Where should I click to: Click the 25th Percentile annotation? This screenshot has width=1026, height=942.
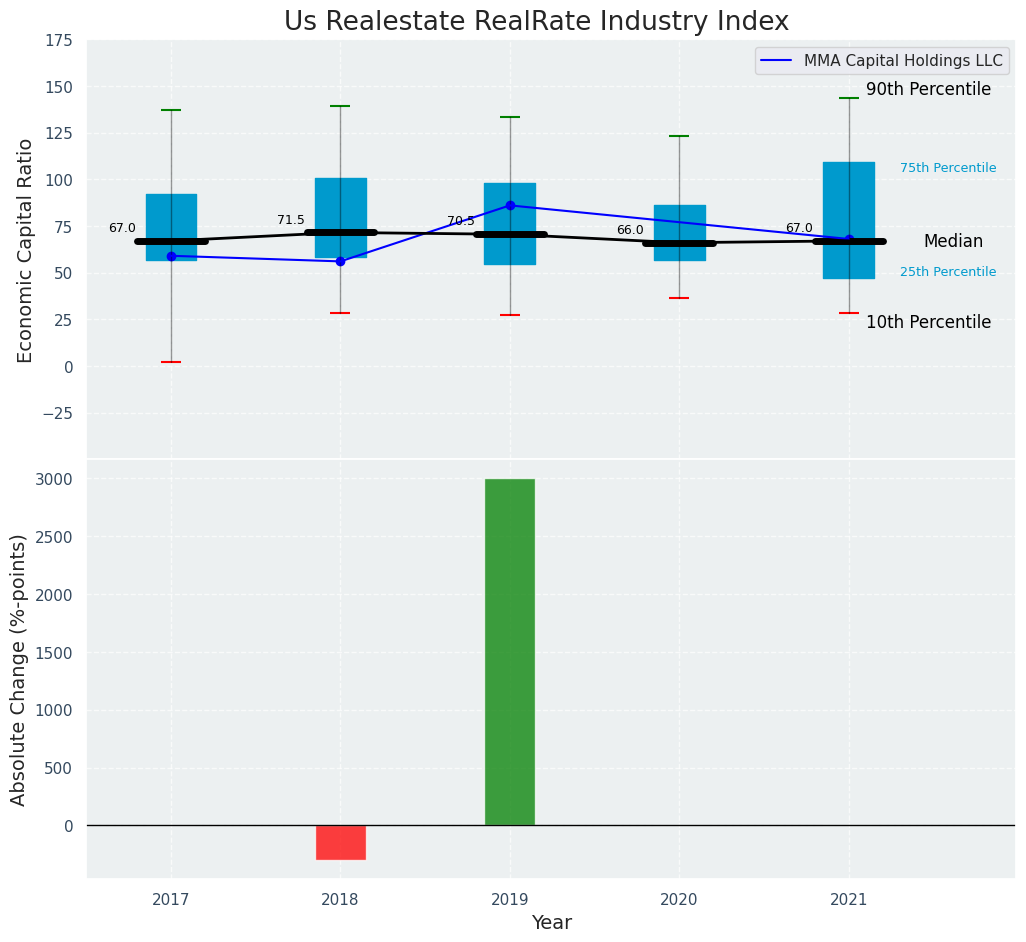(x=947, y=272)
